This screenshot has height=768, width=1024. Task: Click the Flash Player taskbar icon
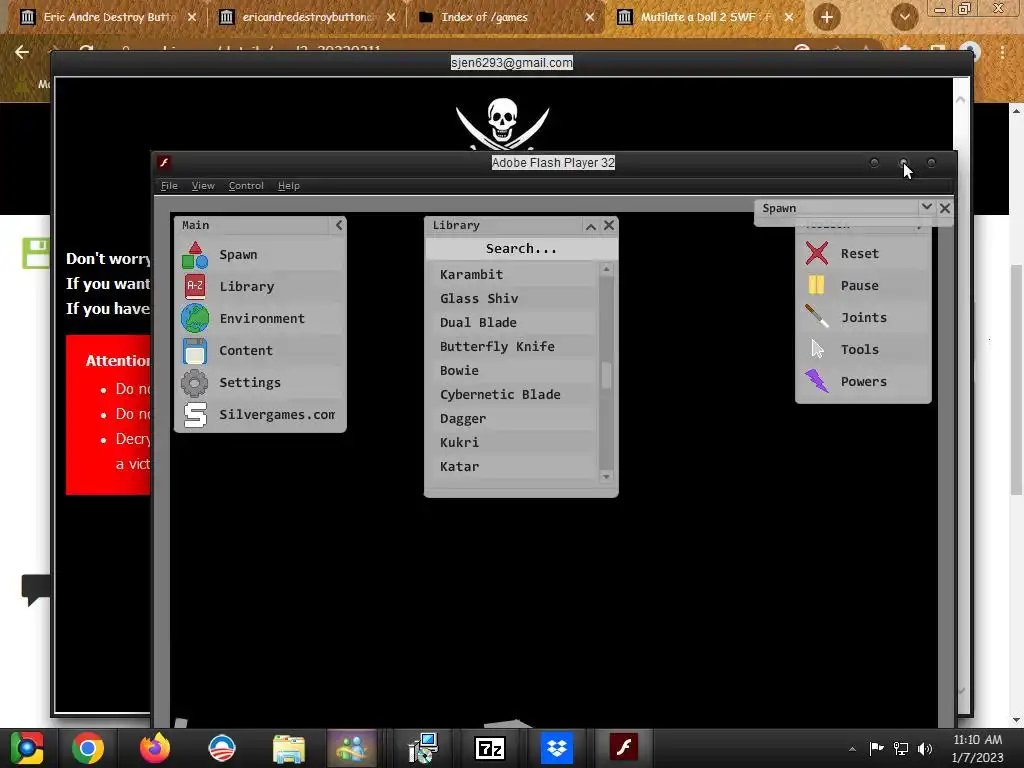624,747
